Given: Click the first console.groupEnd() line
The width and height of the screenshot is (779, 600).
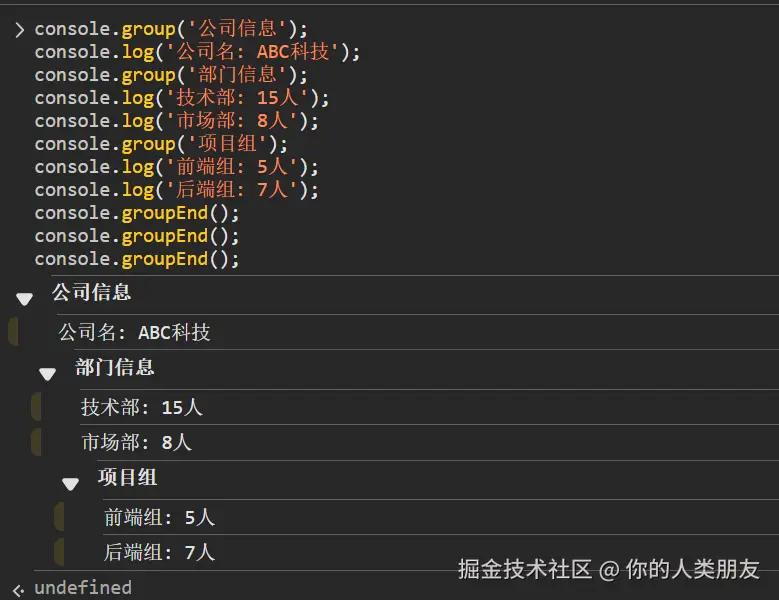Looking at the screenshot, I should (137, 213).
